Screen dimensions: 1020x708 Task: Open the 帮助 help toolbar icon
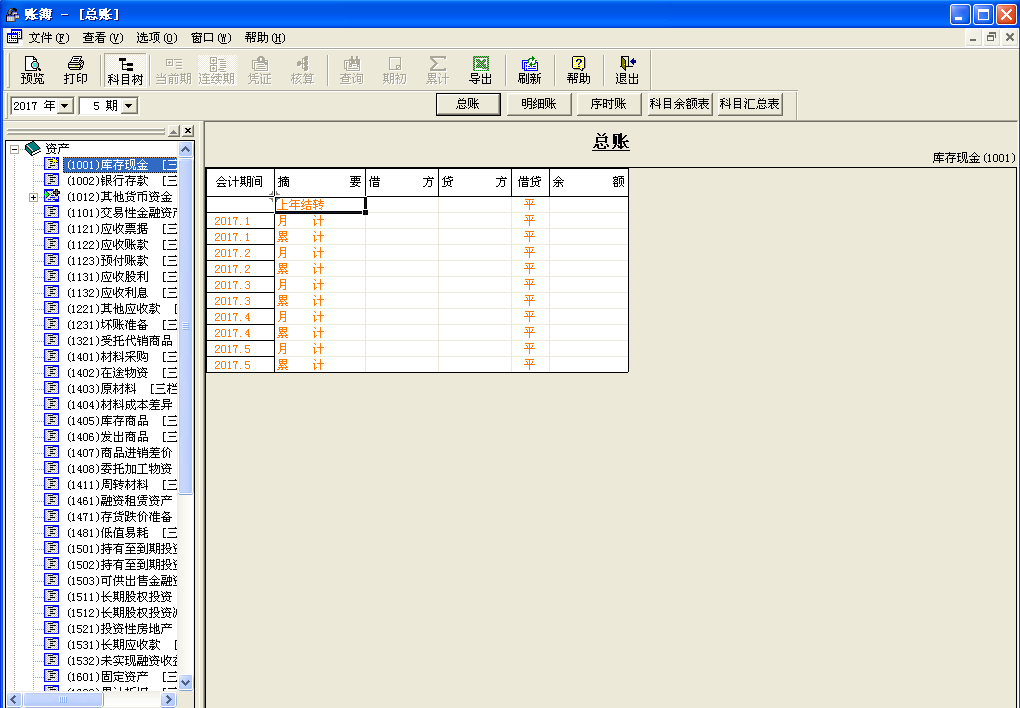coord(578,70)
